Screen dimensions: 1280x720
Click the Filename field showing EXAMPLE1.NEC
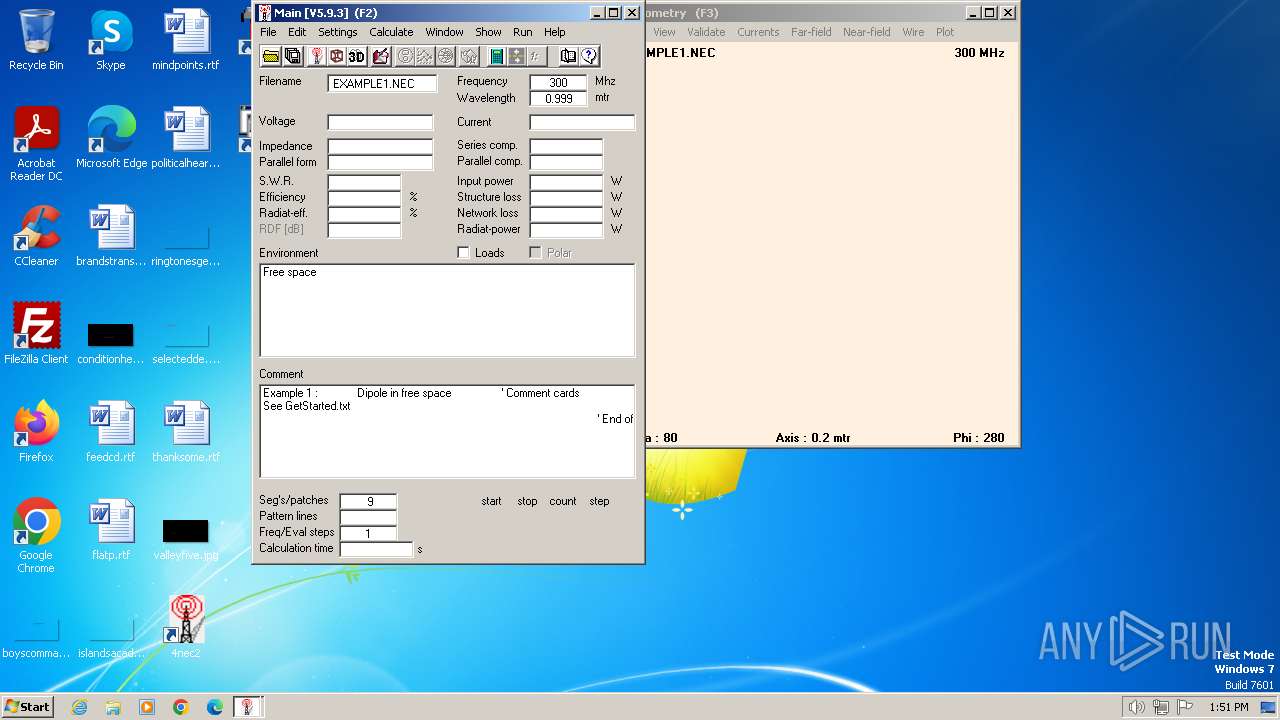coord(382,84)
